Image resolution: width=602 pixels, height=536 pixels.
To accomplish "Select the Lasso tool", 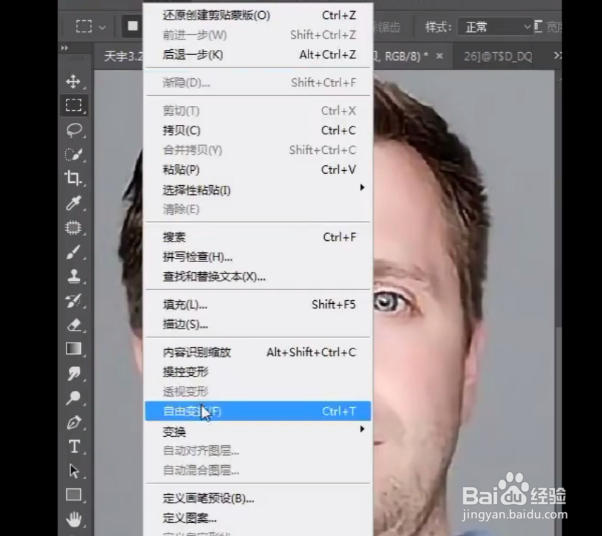I will pyautogui.click(x=73, y=130).
